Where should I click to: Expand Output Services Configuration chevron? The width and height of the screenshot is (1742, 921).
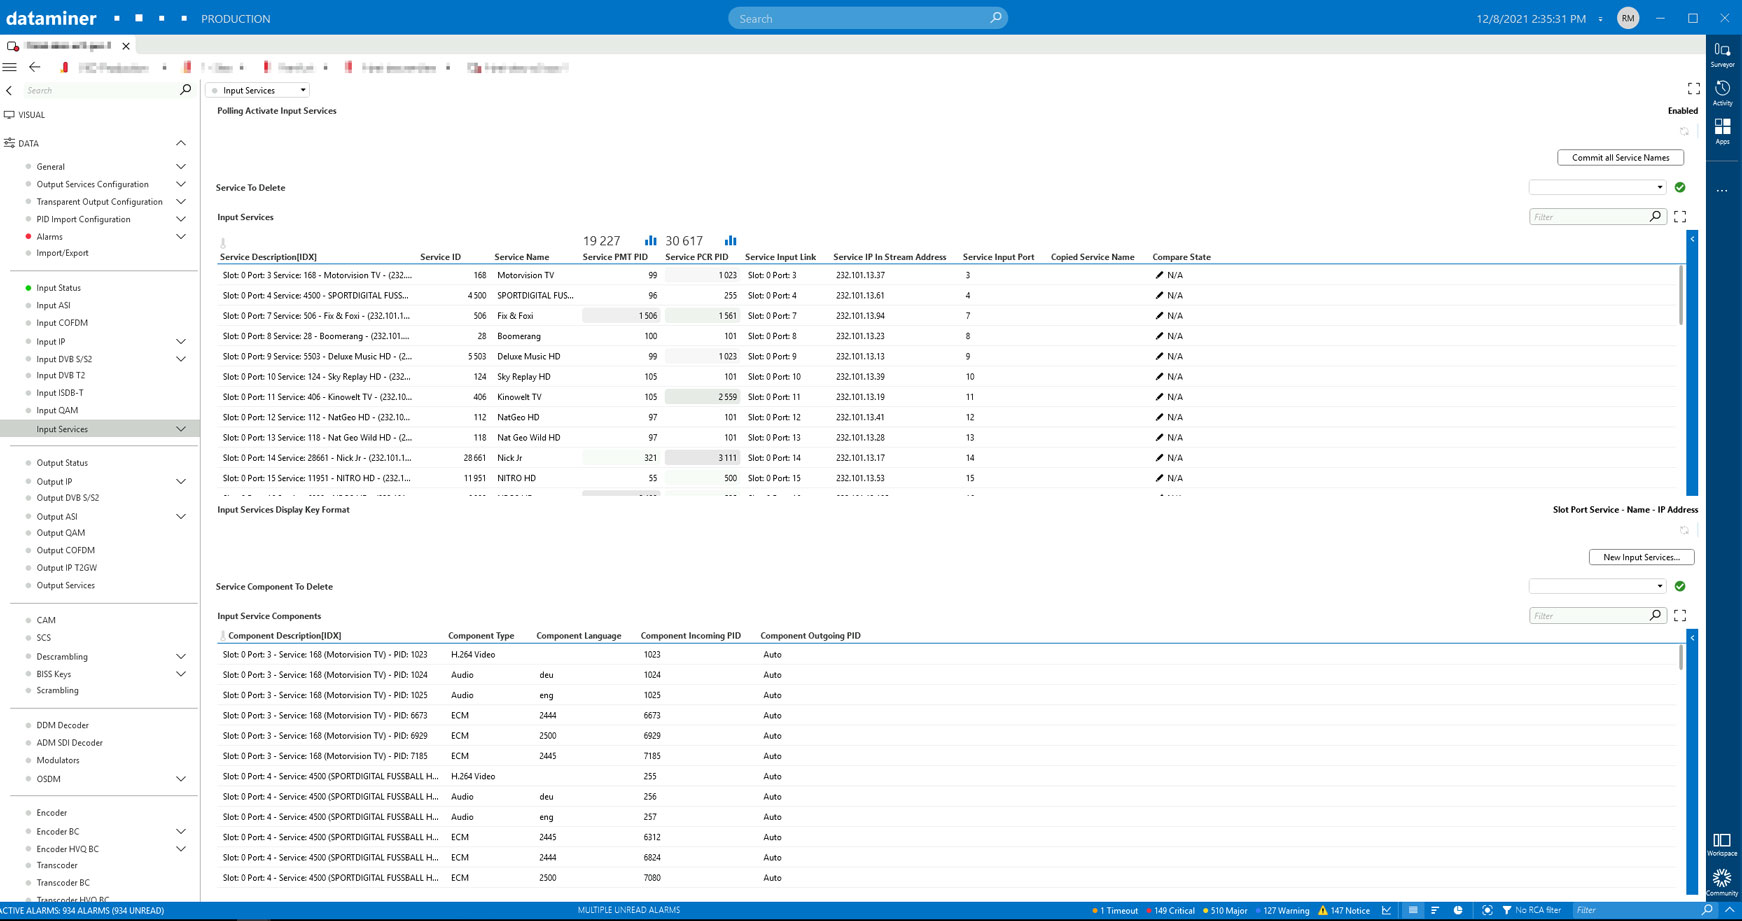point(181,184)
